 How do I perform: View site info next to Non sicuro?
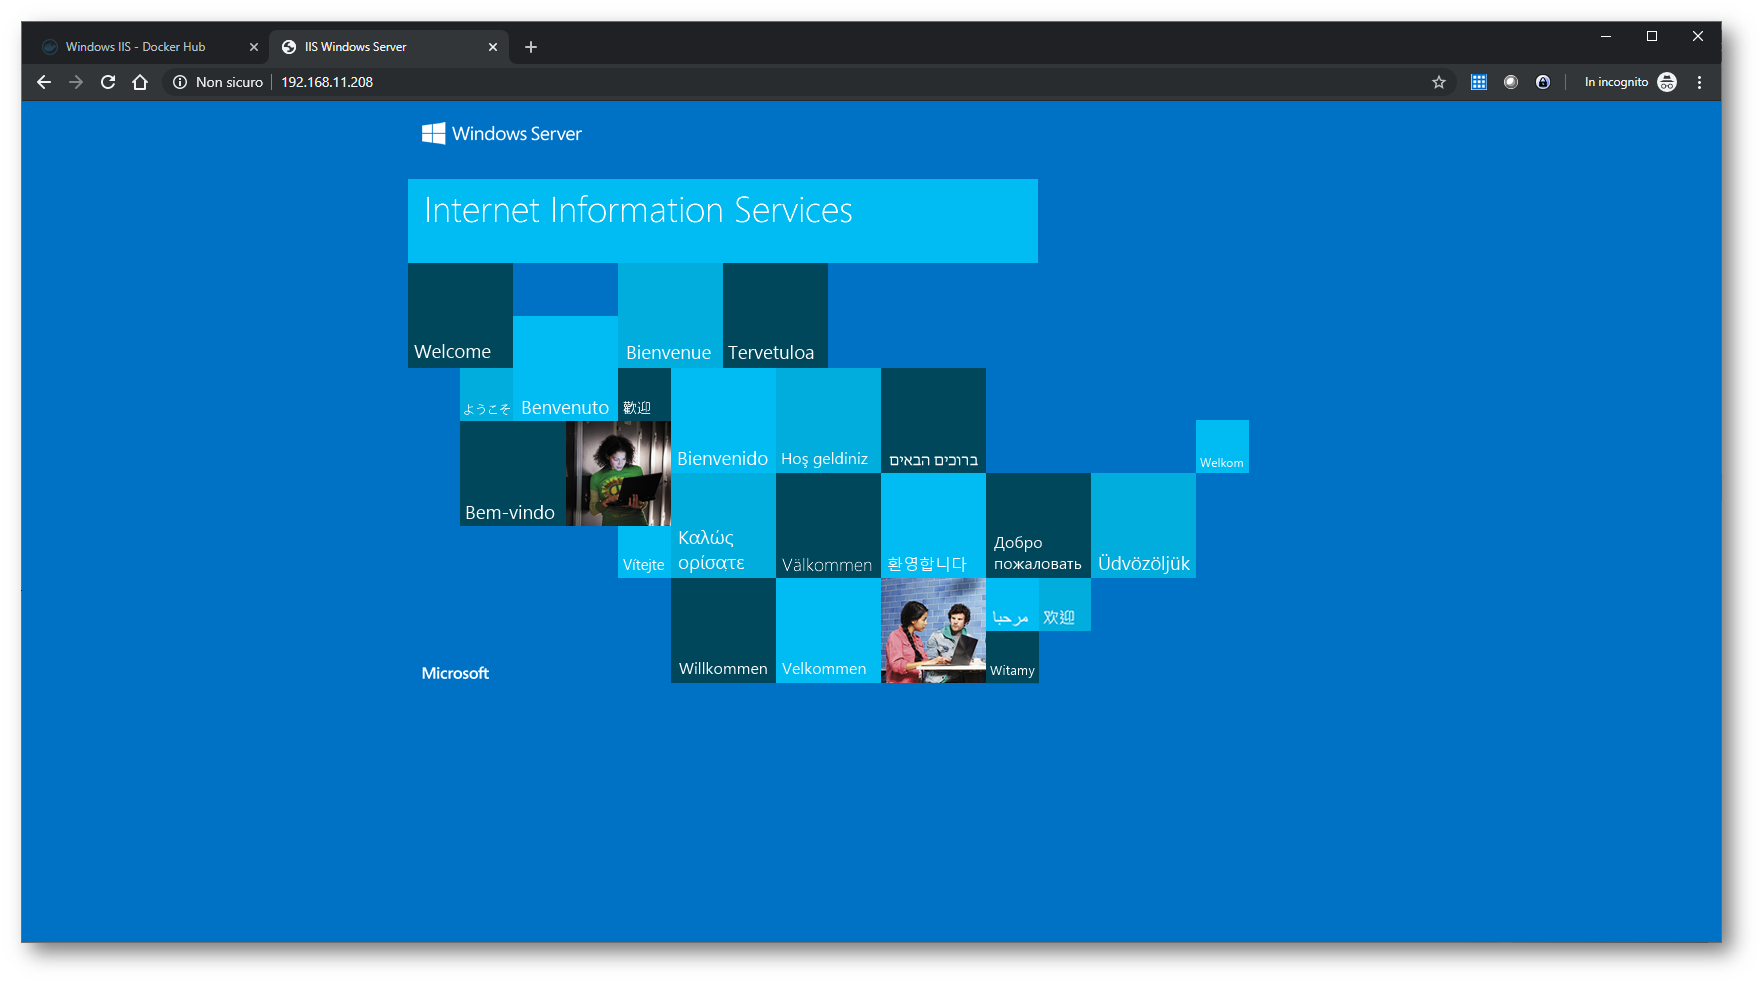click(x=180, y=82)
